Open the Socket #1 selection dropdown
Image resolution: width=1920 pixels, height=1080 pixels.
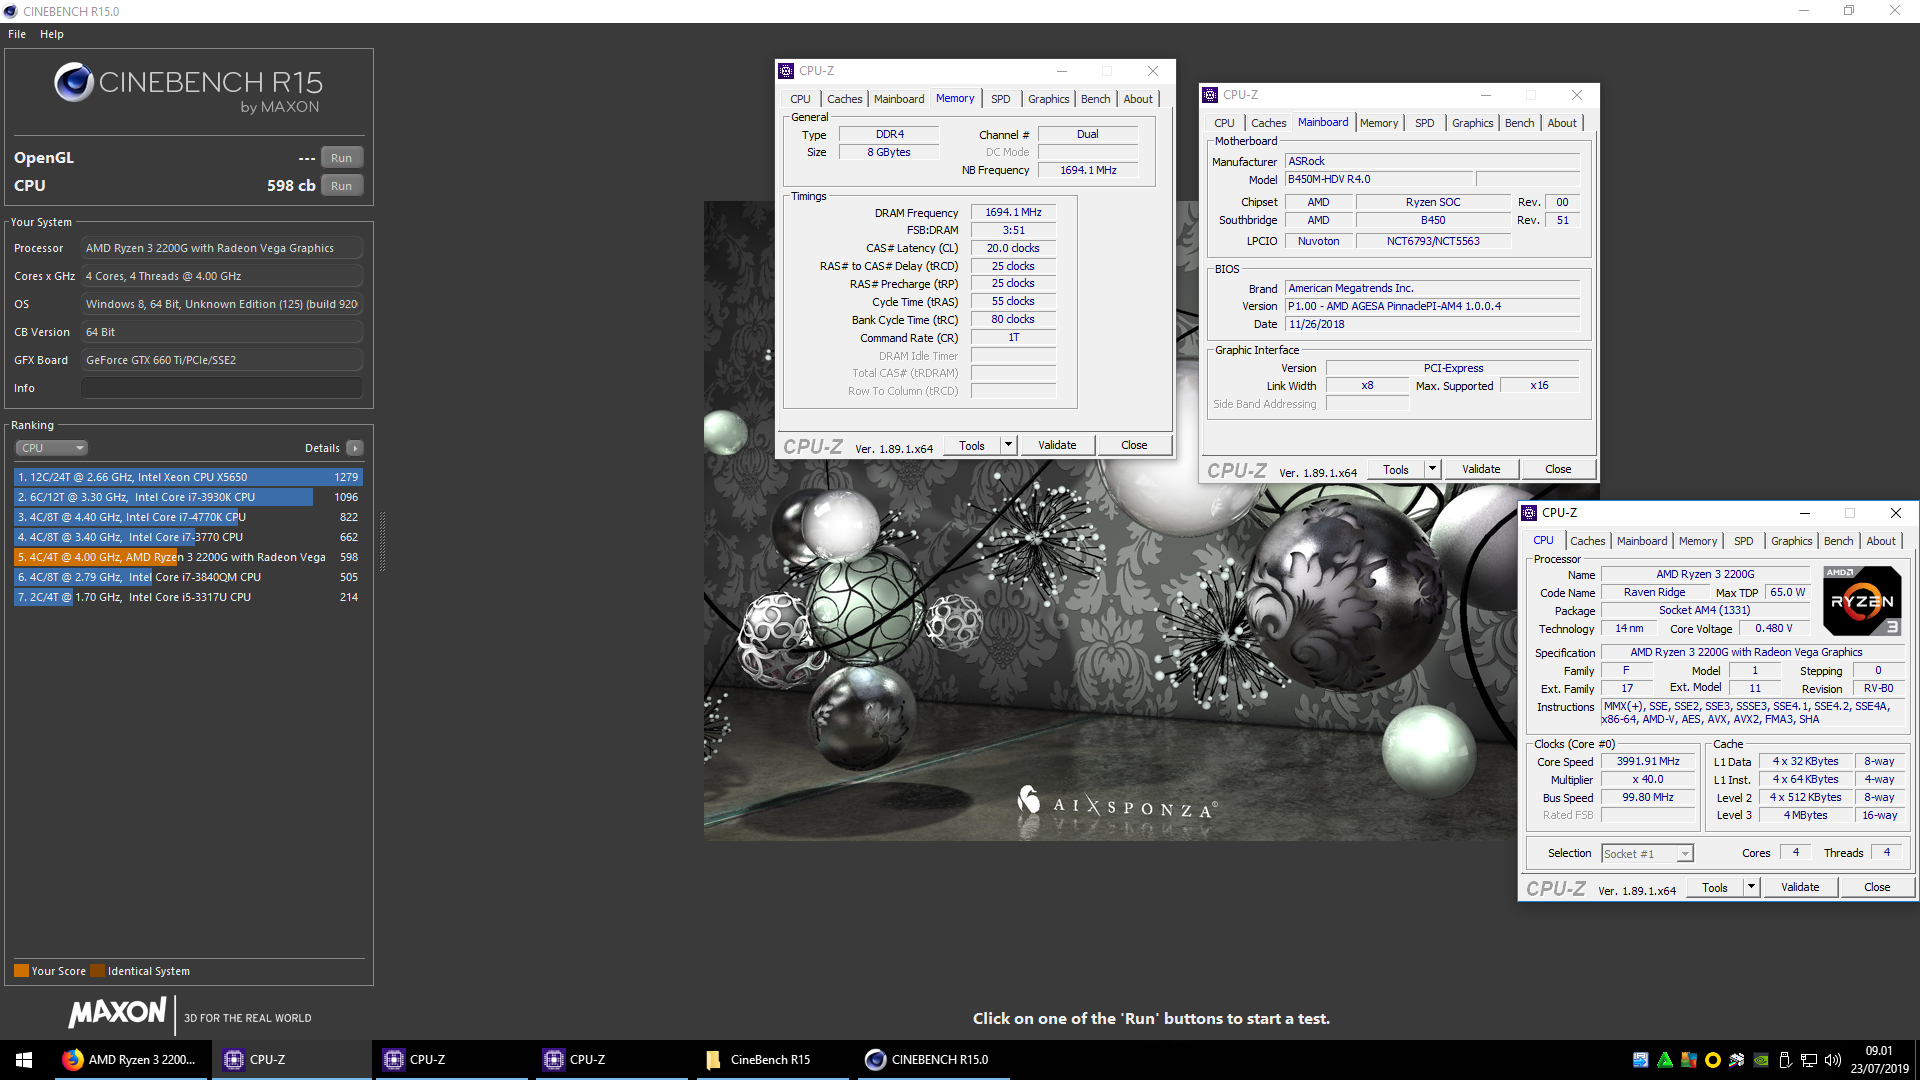point(1648,854)
